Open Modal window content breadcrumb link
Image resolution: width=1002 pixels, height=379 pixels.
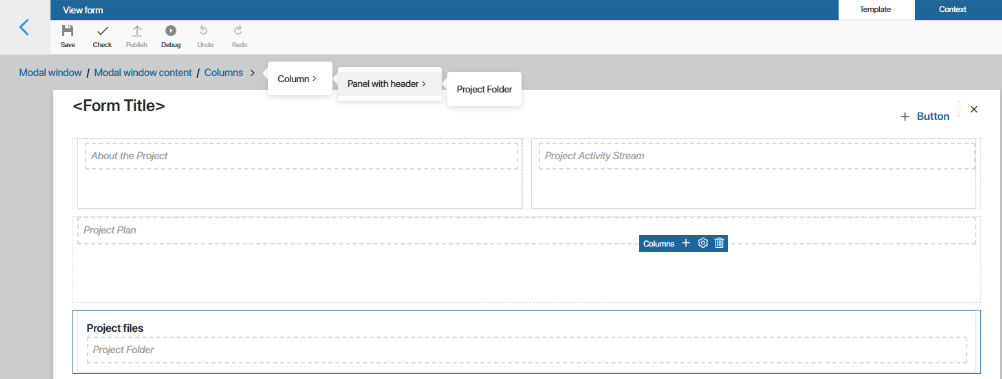point(143,73)
